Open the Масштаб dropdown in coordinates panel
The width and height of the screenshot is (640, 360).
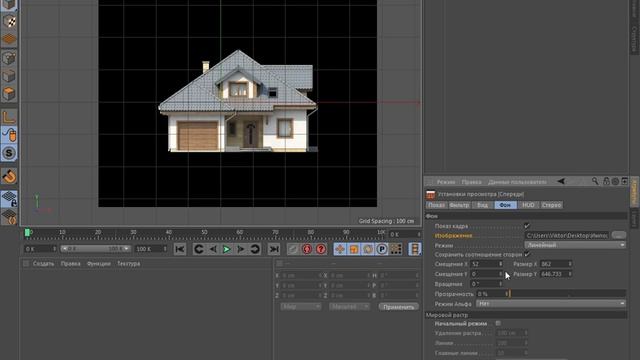[x=349, y=307]
